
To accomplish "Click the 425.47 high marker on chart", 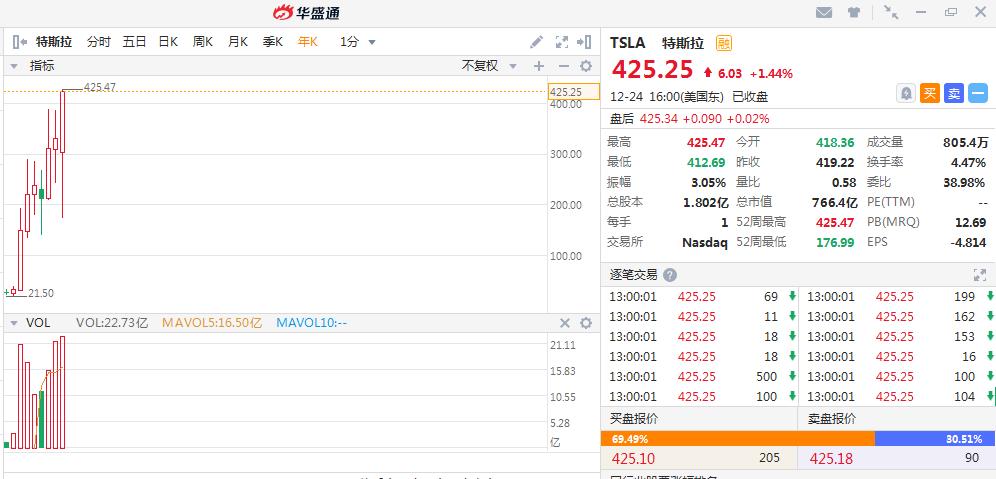I will click(100, 88).
